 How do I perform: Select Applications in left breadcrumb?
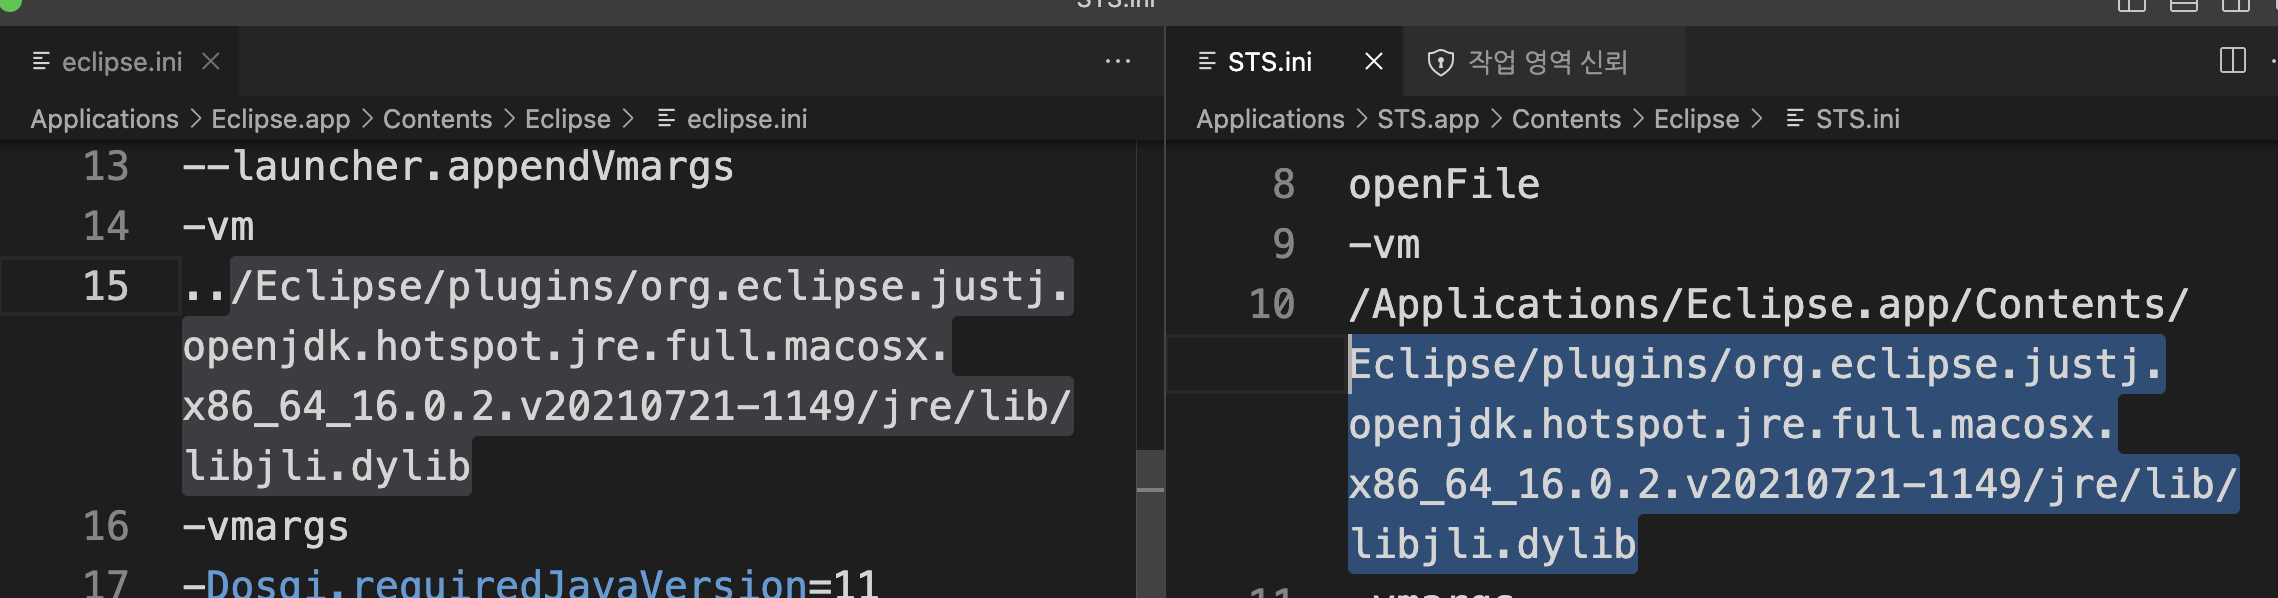click(x=105, y=119)
